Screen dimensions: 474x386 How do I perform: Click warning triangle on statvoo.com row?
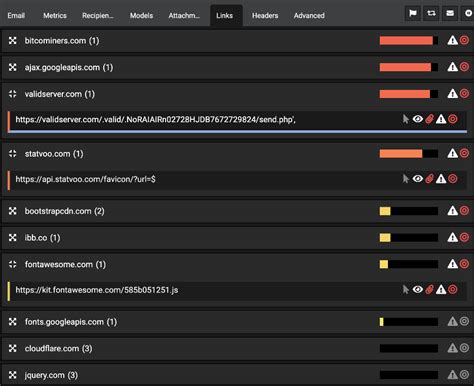tap(452, 153)
